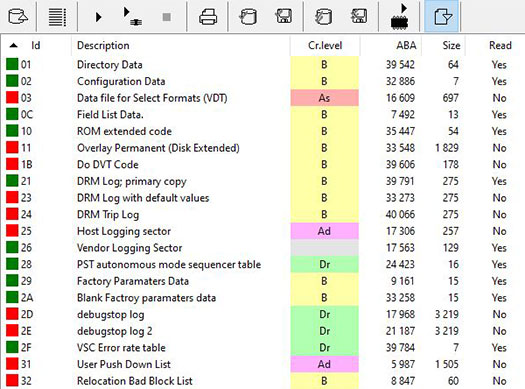This screenshot has height=389, width=525.
Task: Select the ROM extended code module
Action: click(x=124, y=131)
